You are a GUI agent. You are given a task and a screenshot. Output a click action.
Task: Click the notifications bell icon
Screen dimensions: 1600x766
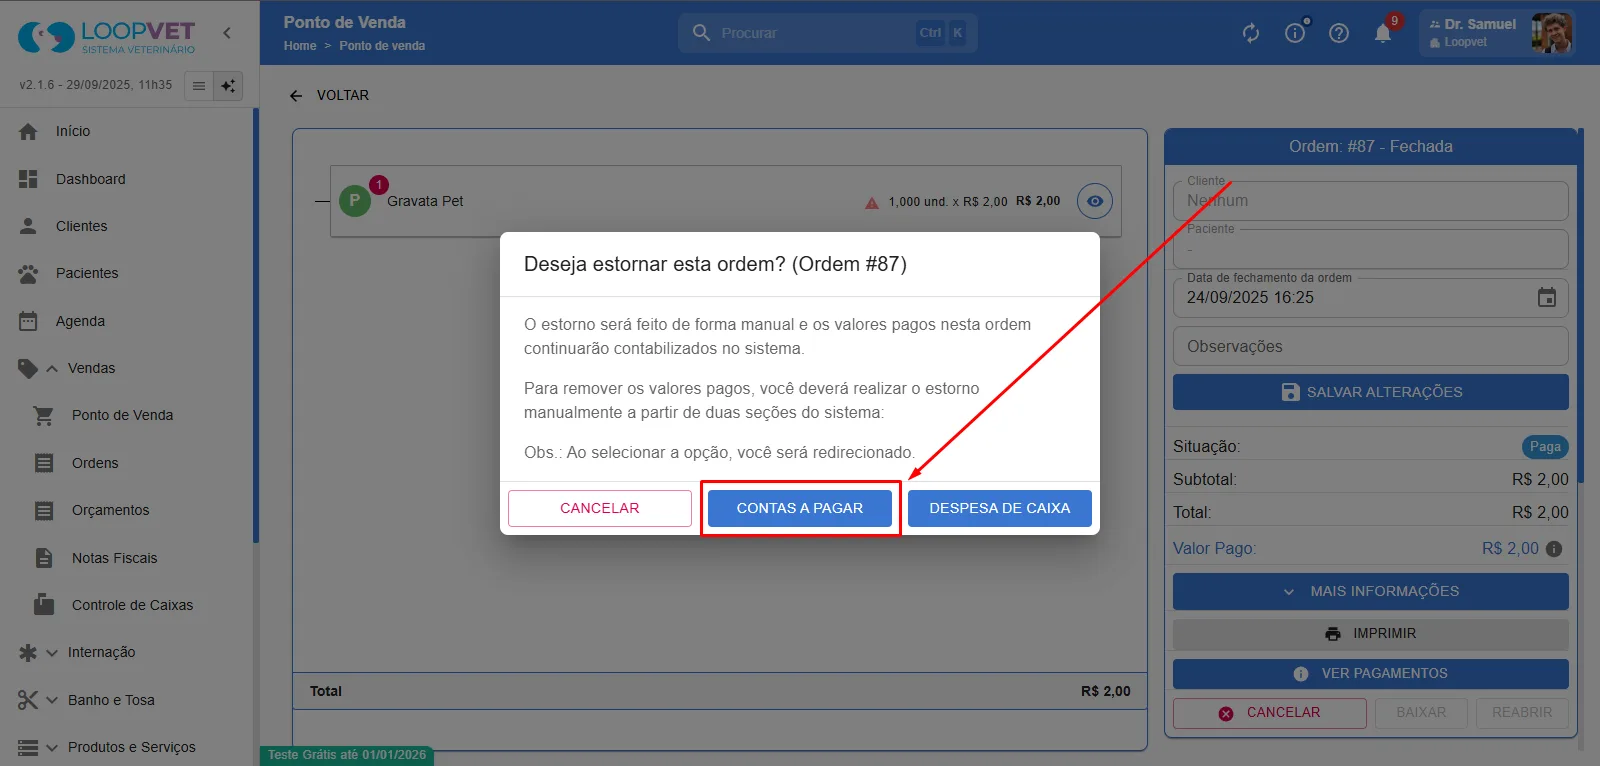point(1383,33)
